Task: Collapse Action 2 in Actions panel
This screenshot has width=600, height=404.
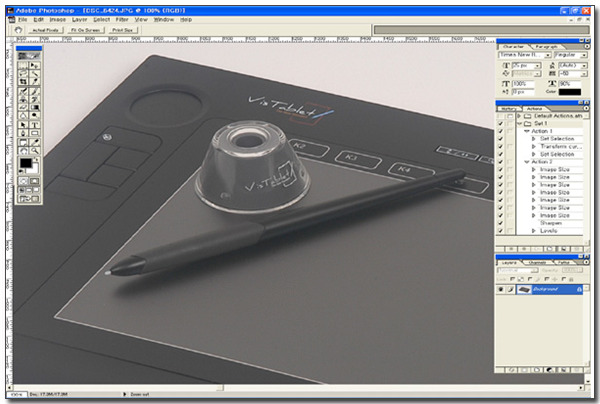Action: pyautogui.click(x=527, y=162)
